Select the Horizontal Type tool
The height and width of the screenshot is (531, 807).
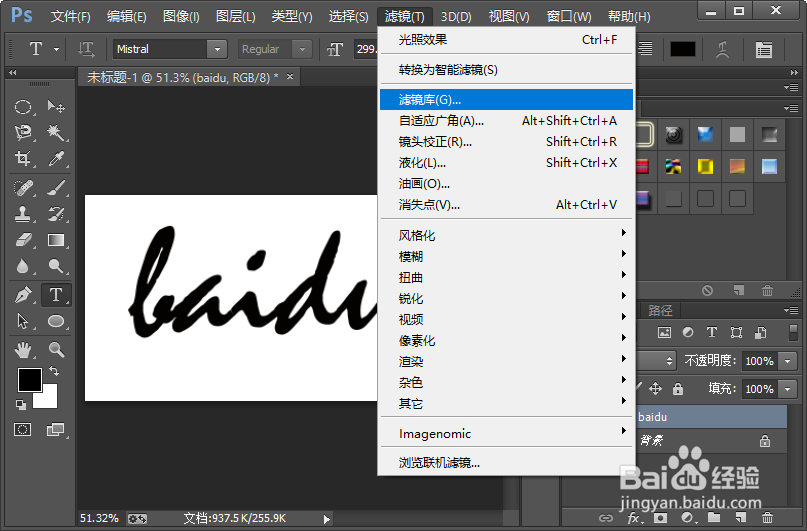[x=56, y=295]
